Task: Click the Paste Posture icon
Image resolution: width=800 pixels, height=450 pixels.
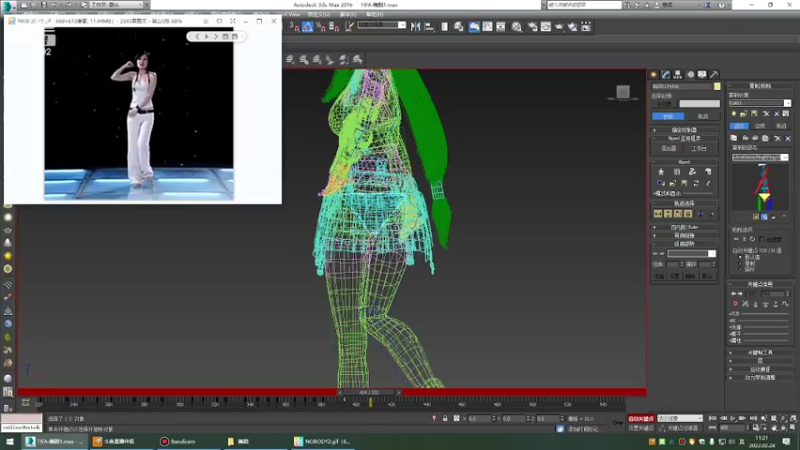Action: [745, 138]
